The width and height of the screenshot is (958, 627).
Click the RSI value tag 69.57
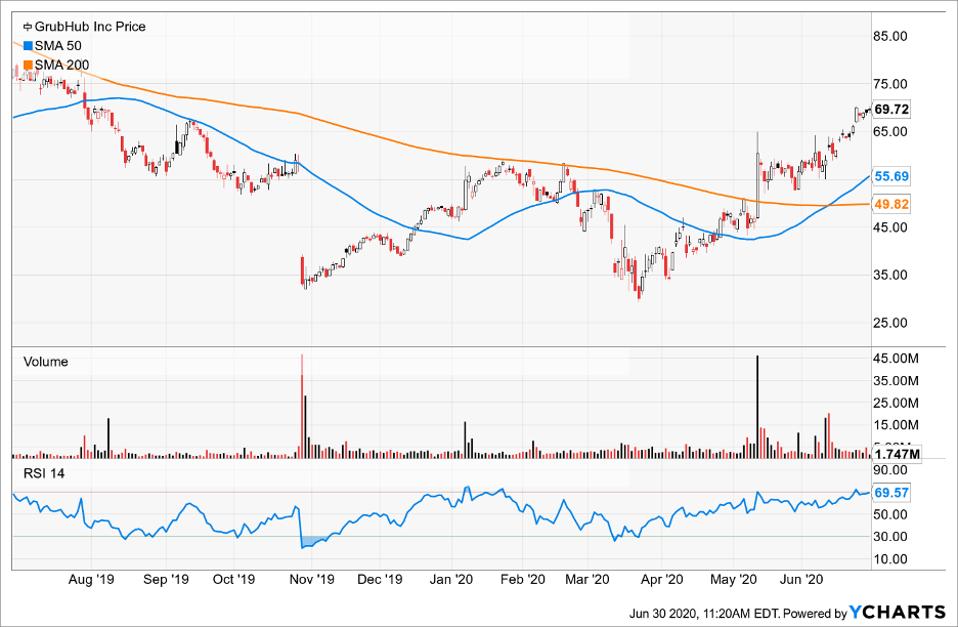click(891, 493)
